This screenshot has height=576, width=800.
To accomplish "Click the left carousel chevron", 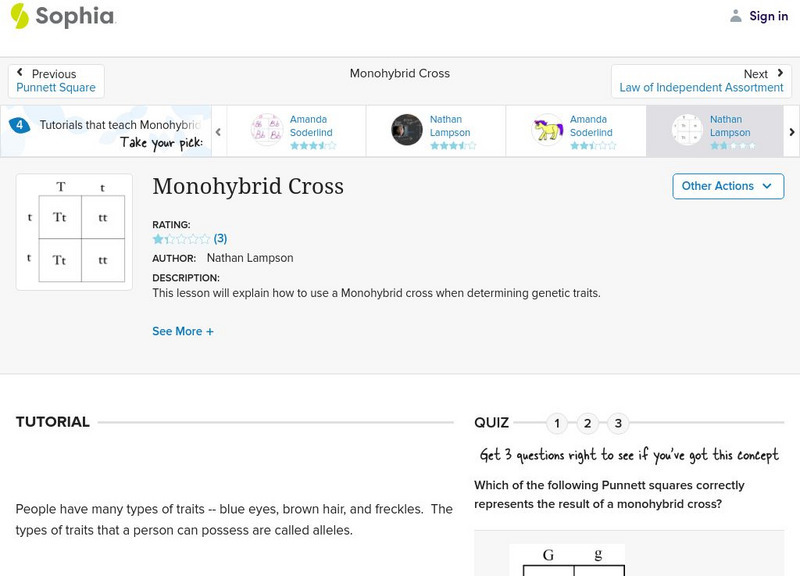I will (x=218, y=131).
